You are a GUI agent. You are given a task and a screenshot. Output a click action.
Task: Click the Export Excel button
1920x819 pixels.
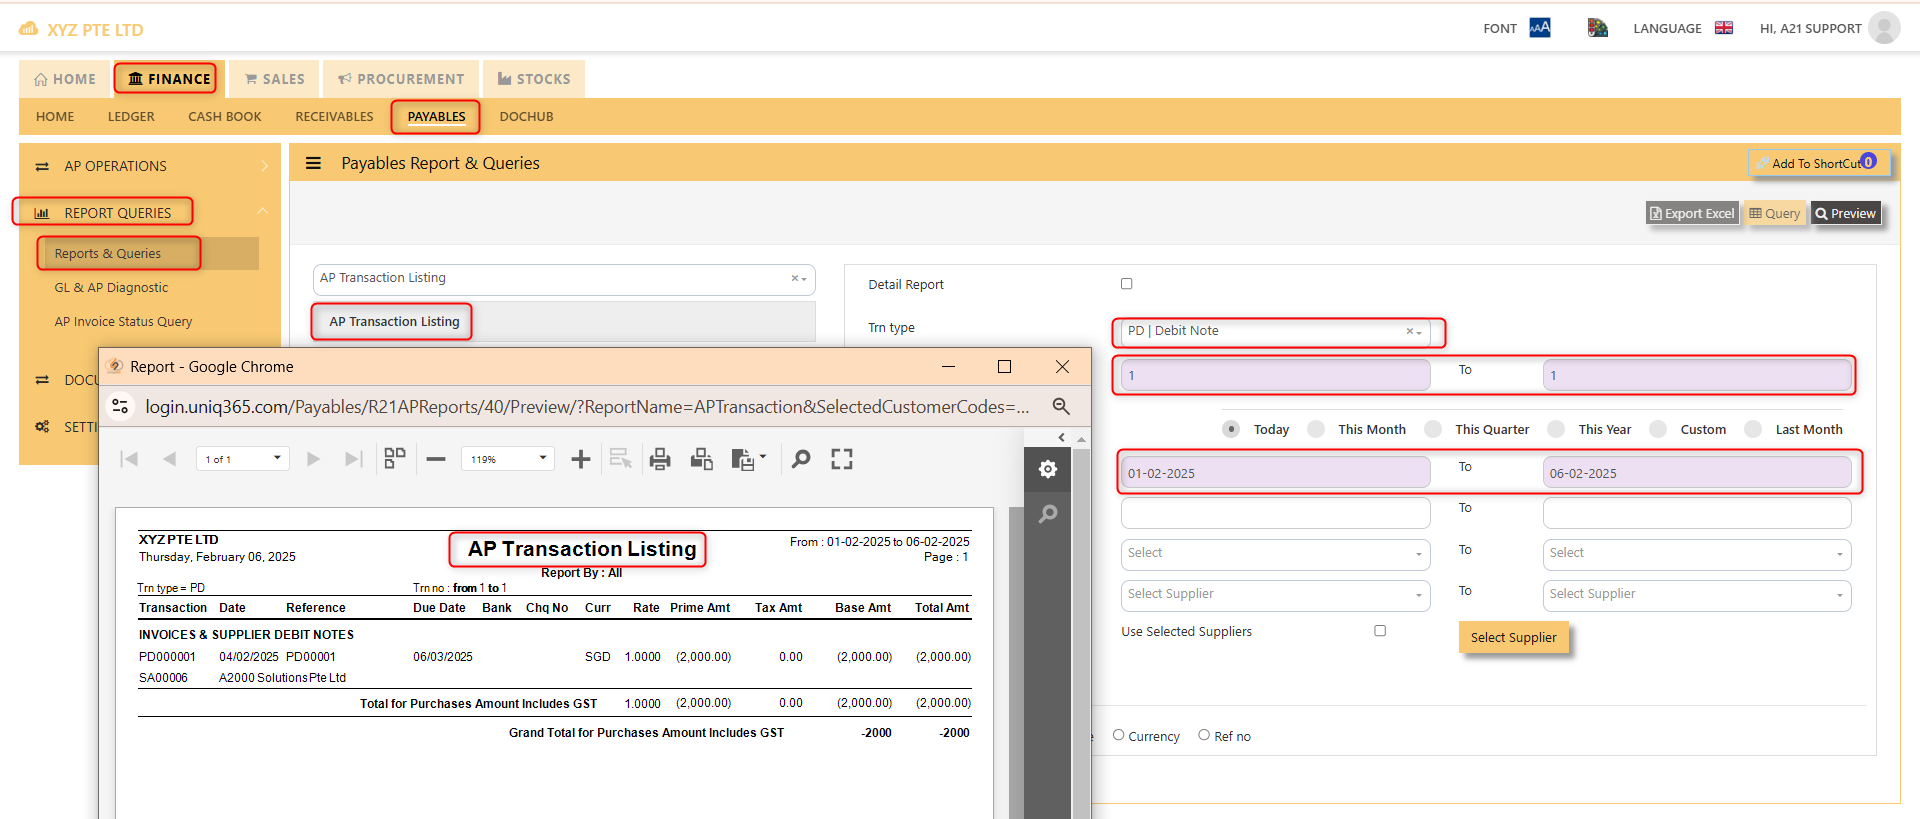point(1692,213)
